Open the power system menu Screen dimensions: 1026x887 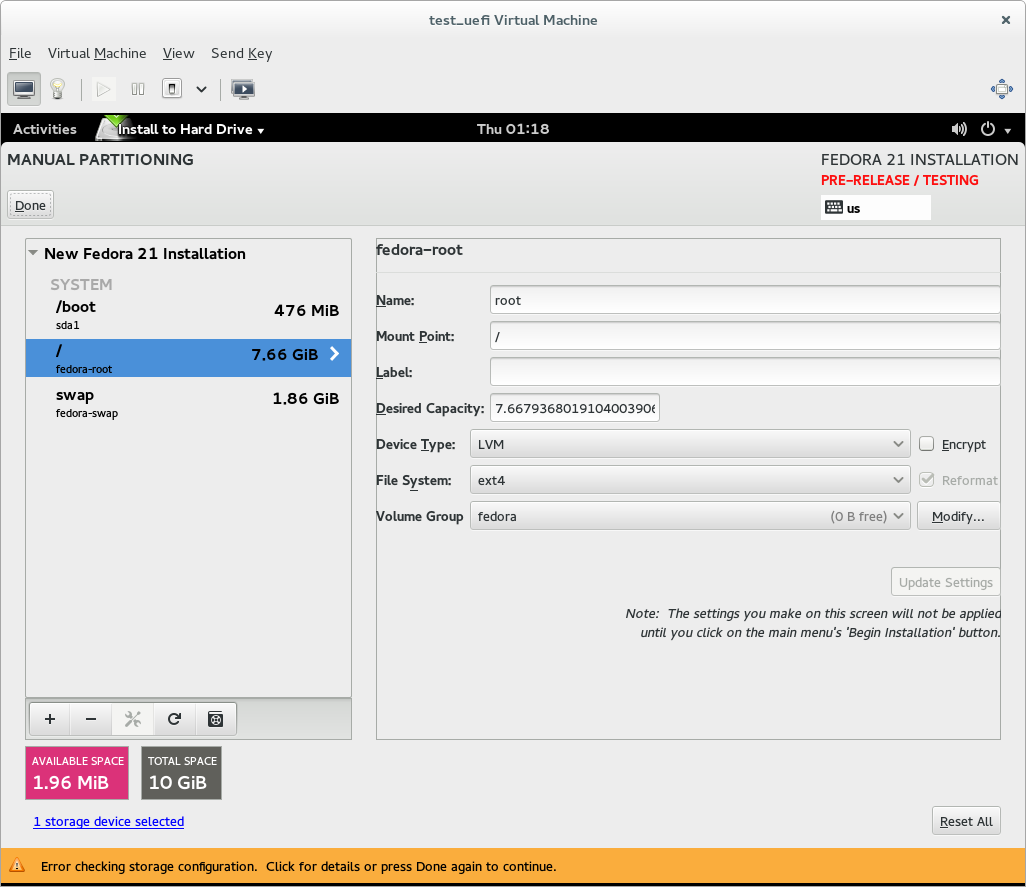point(995,129)
